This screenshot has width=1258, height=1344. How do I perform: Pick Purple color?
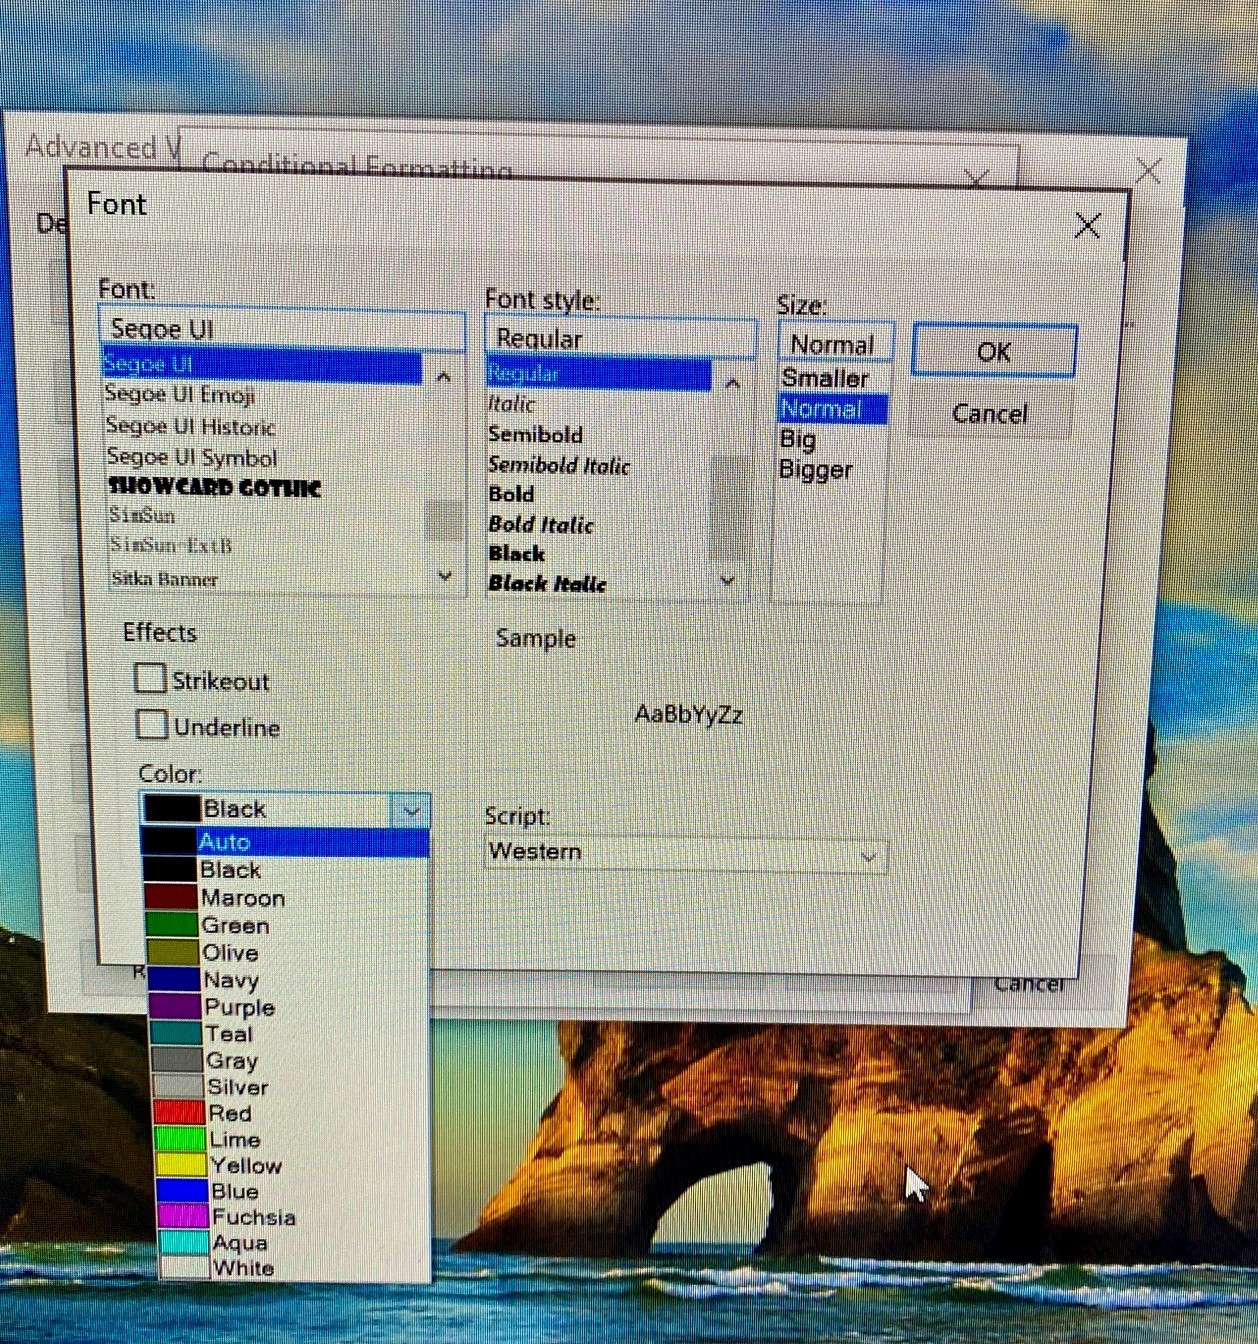pyautogui.click(x=290, y=1007)
